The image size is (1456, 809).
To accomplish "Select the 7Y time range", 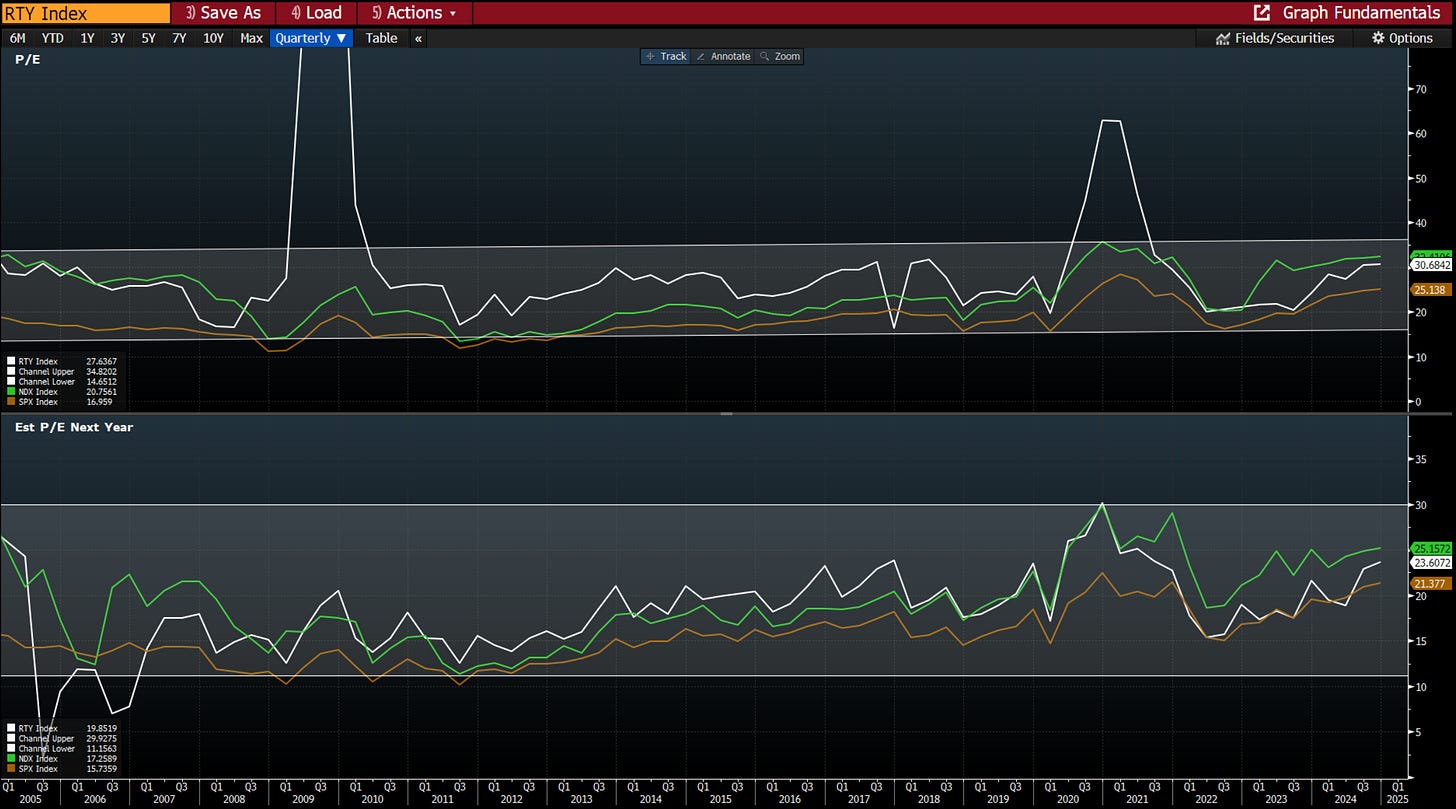I will pyautogui.click(x=179, y=38).
